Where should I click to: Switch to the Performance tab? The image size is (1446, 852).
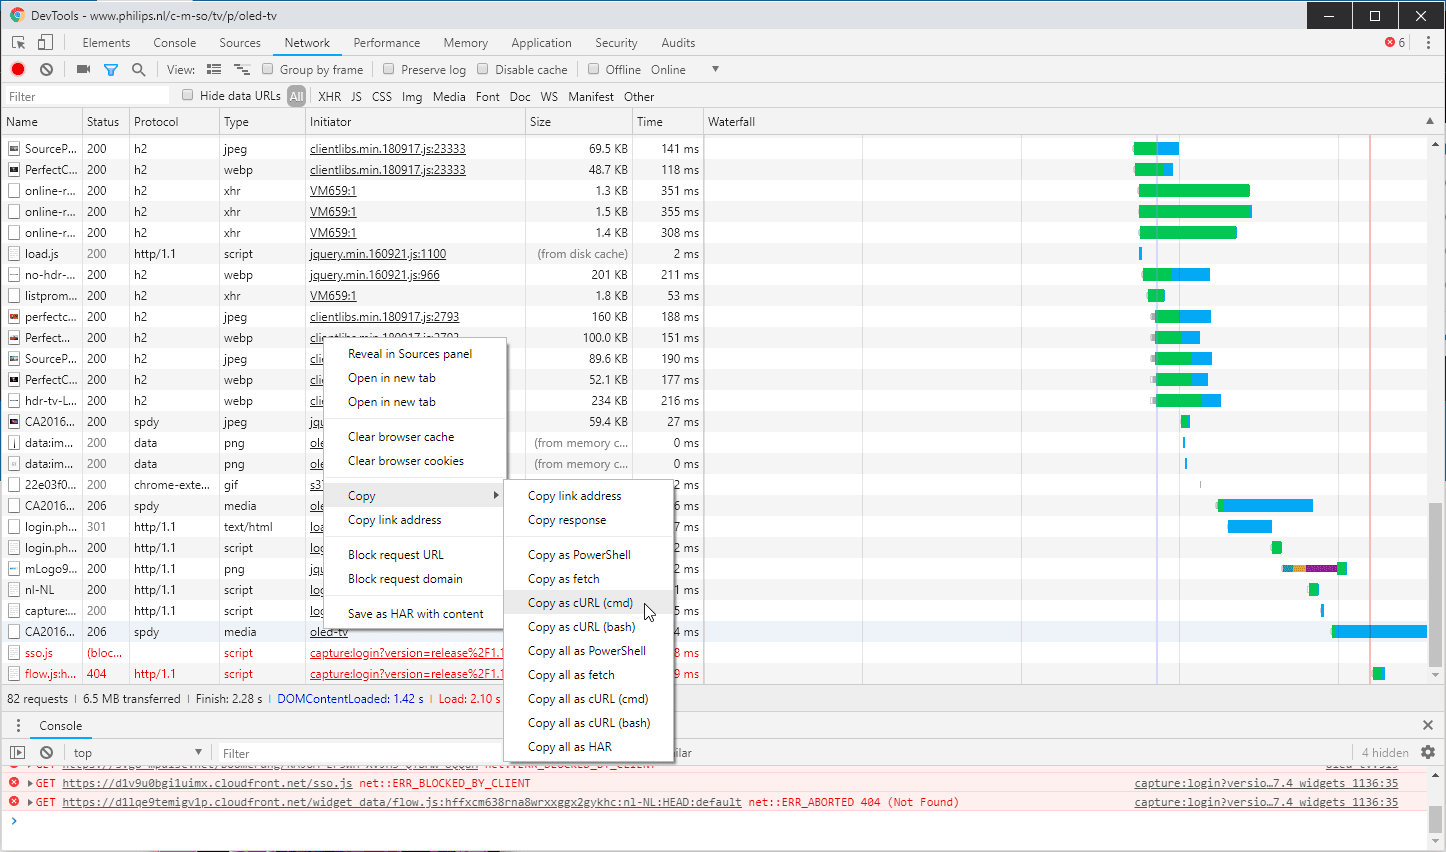pyautogui.click(x=387, y=42)
